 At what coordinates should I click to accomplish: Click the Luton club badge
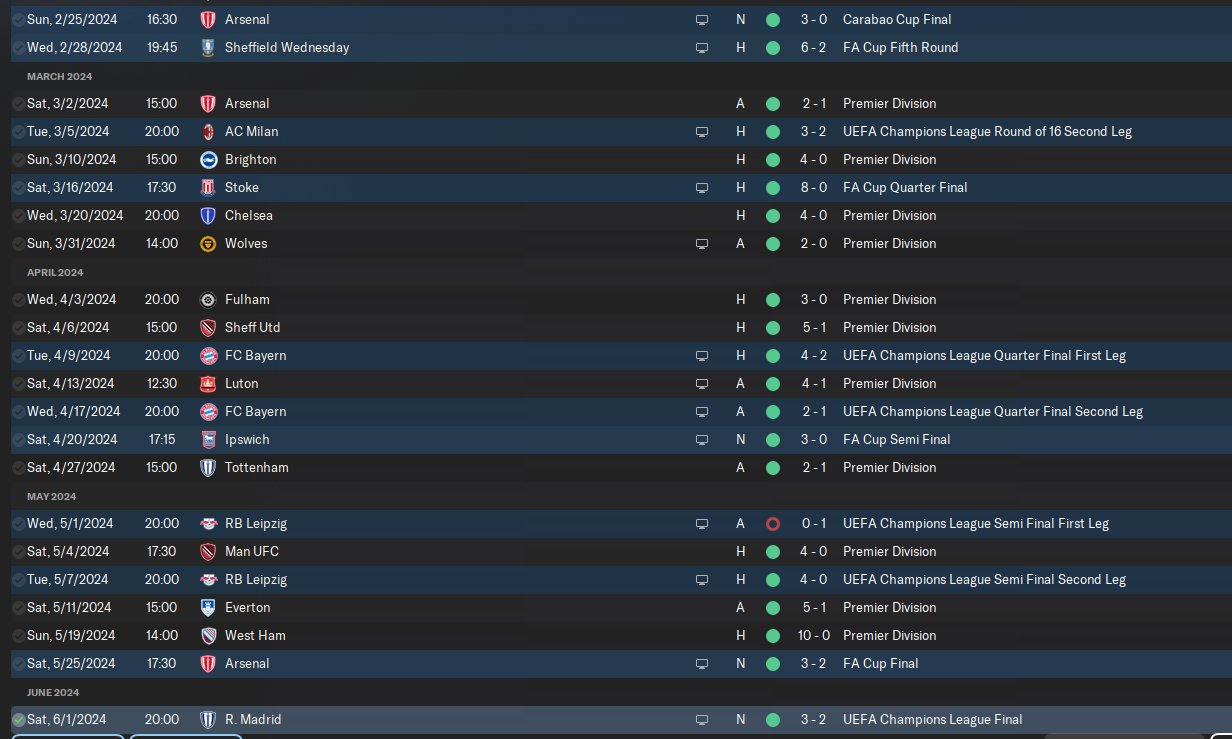(x=208, y=383)
